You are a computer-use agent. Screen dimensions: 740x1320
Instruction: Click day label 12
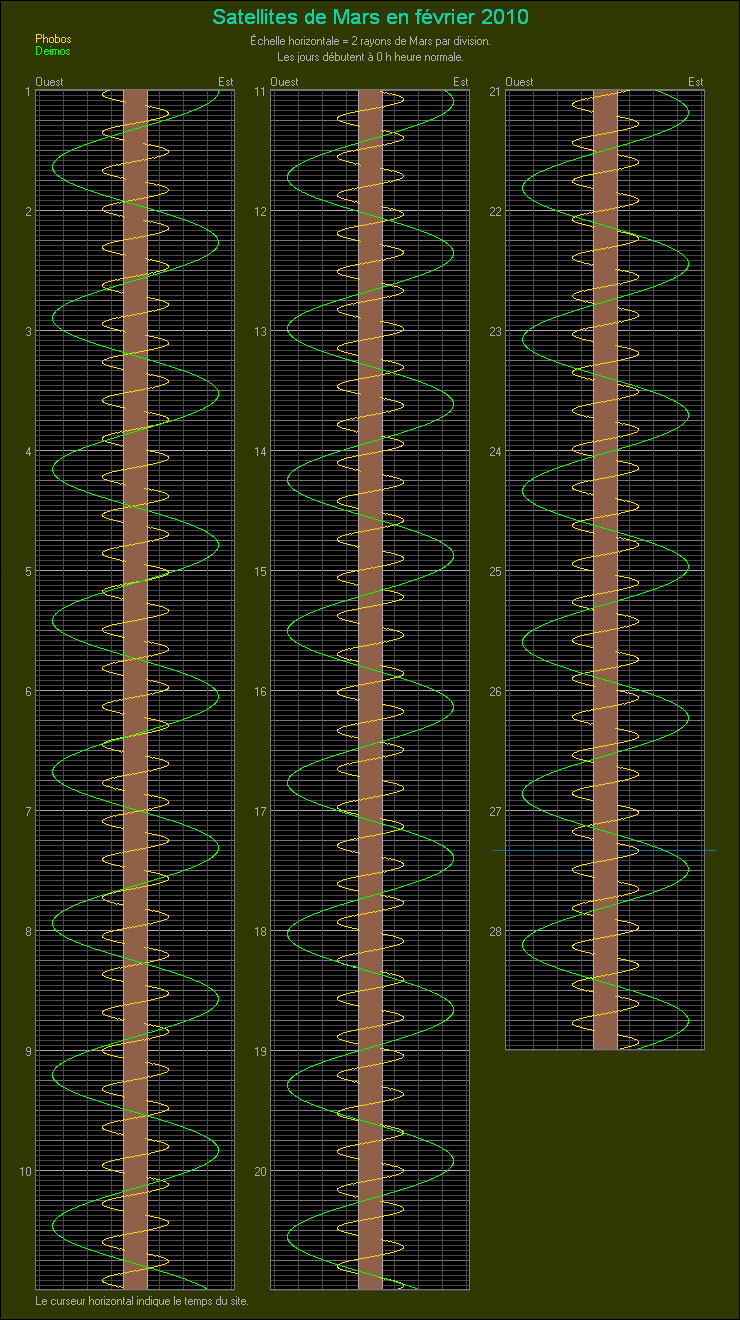259,212
